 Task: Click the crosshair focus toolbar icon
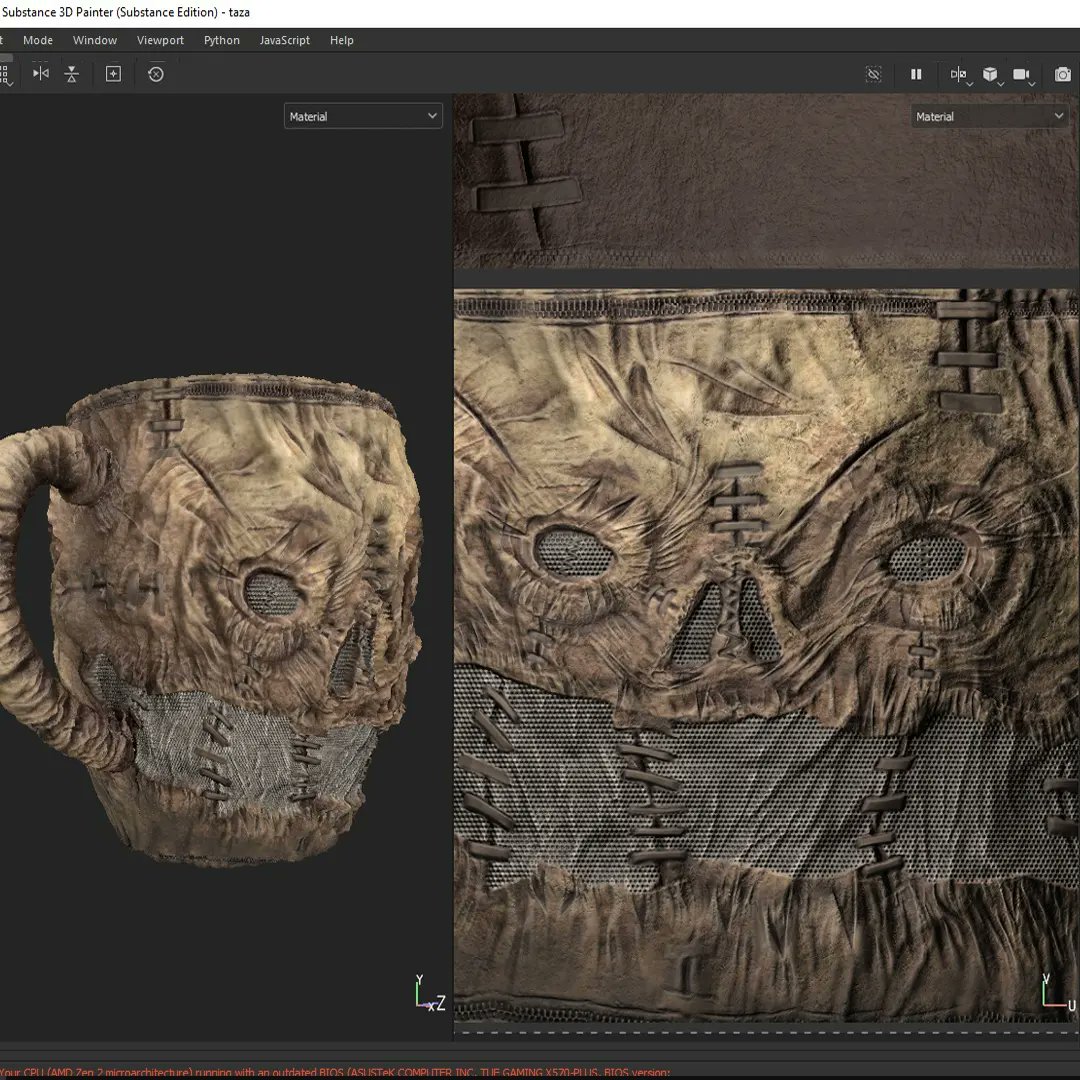point(113,74)
